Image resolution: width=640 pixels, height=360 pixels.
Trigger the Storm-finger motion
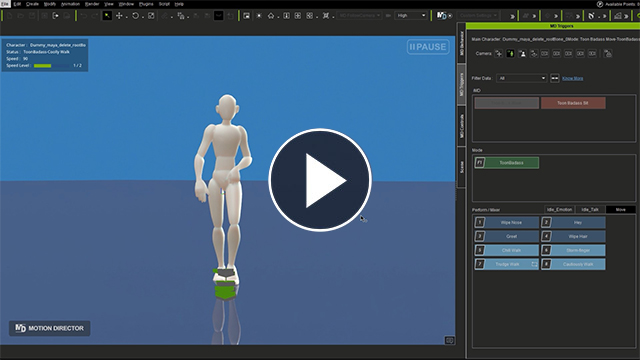click(573, 250)
